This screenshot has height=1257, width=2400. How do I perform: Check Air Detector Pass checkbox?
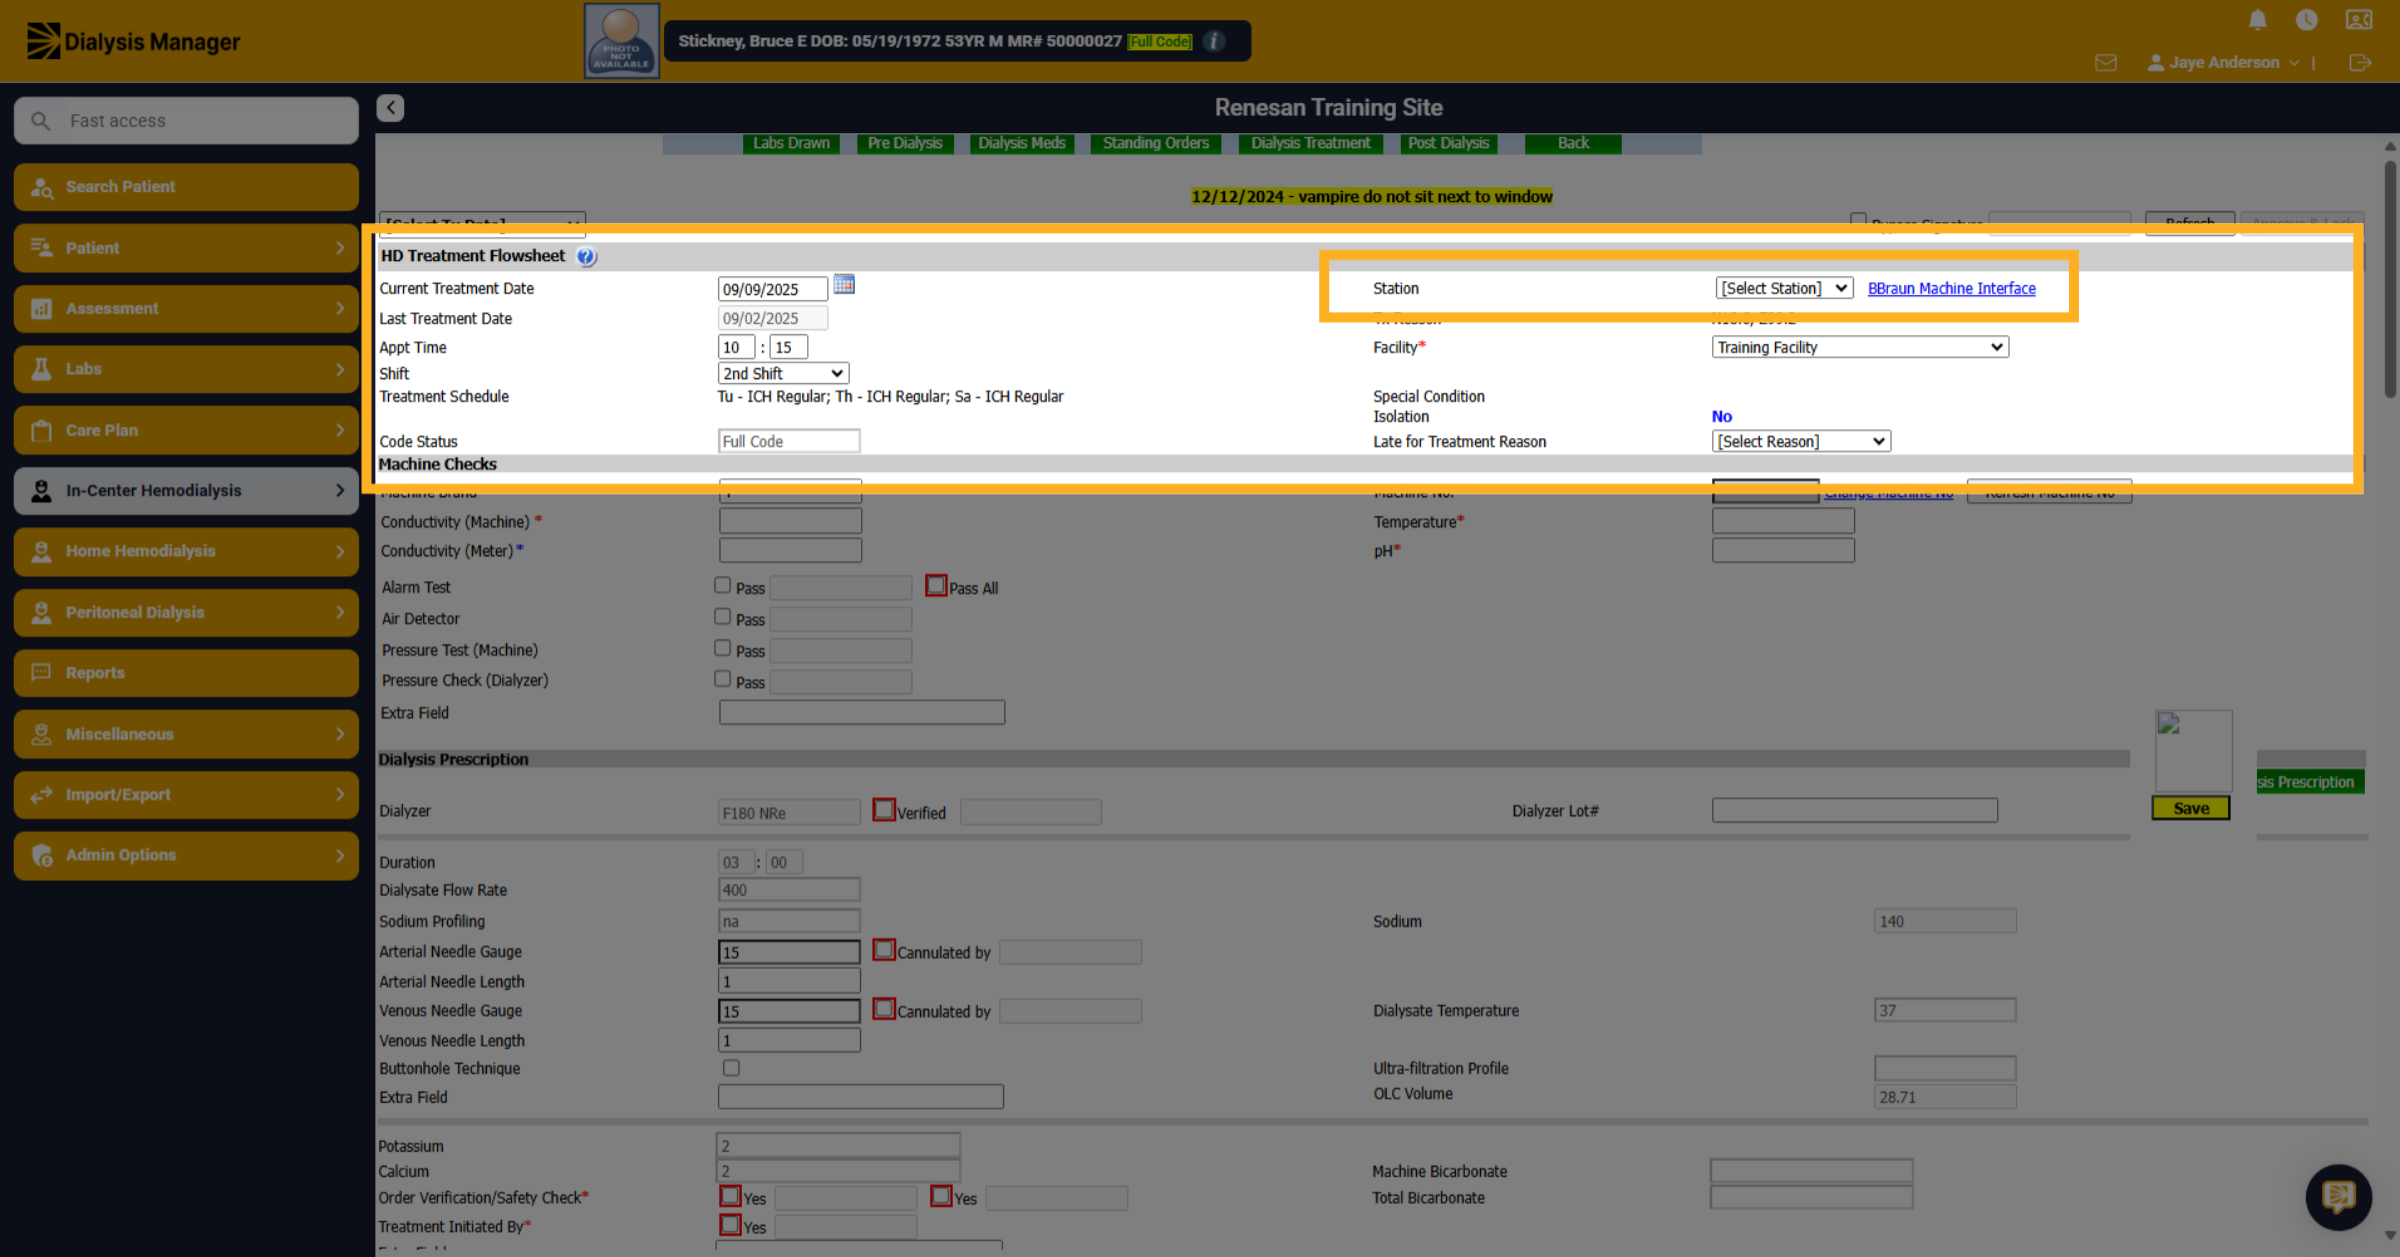tap(722, 617)
